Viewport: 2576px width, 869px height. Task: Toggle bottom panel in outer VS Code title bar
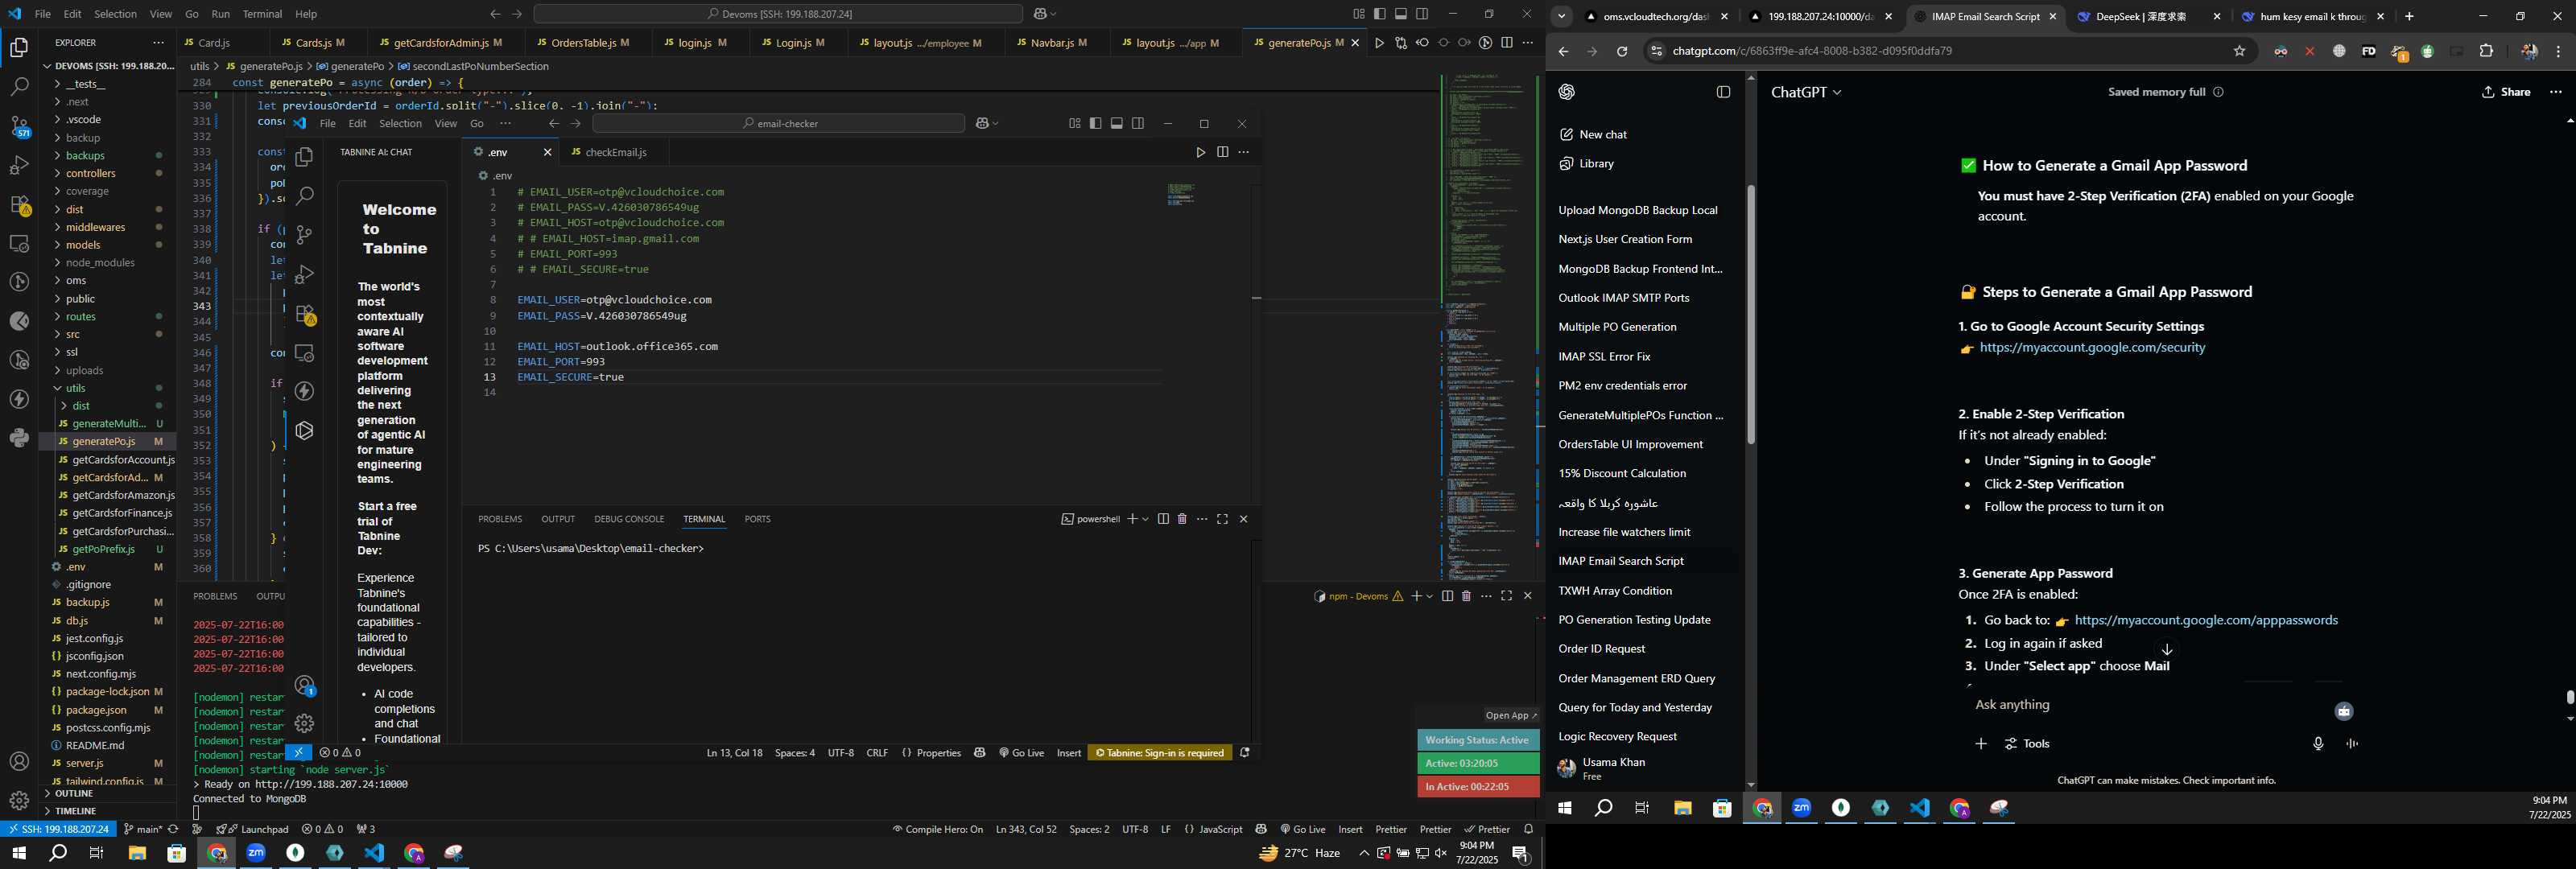[1401, 14]
